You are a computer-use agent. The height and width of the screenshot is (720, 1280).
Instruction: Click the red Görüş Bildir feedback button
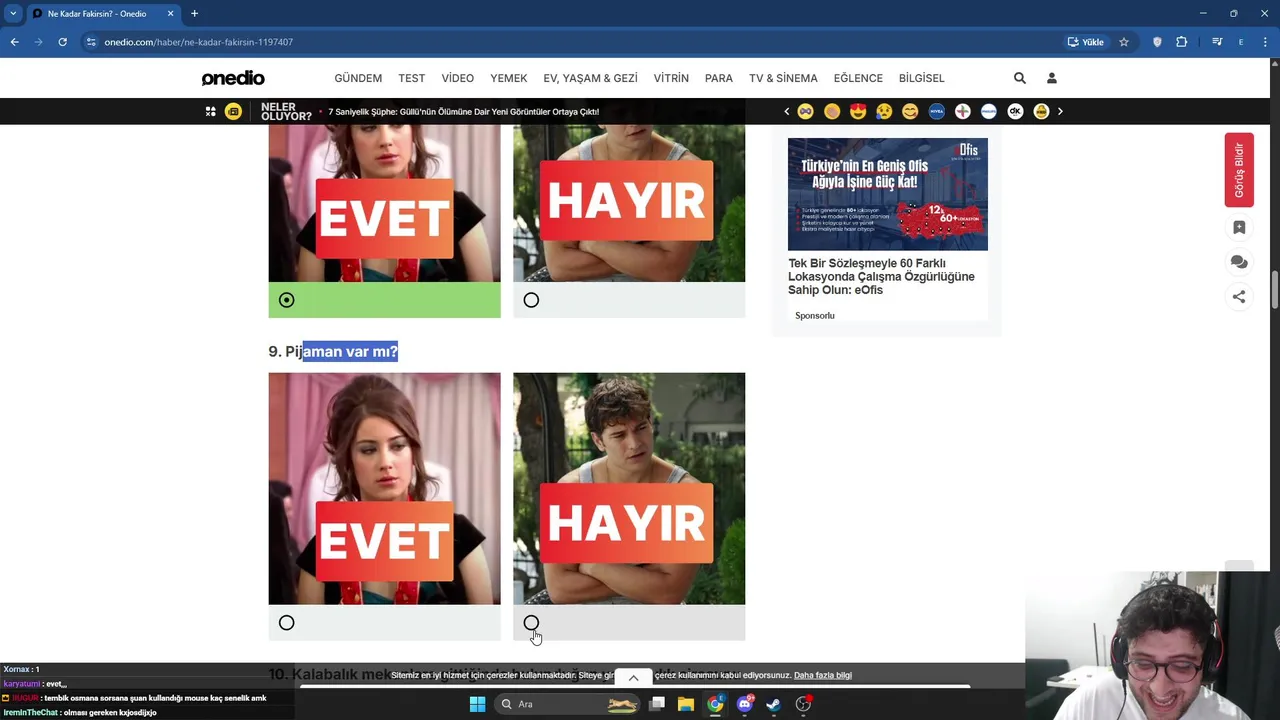1239,170
